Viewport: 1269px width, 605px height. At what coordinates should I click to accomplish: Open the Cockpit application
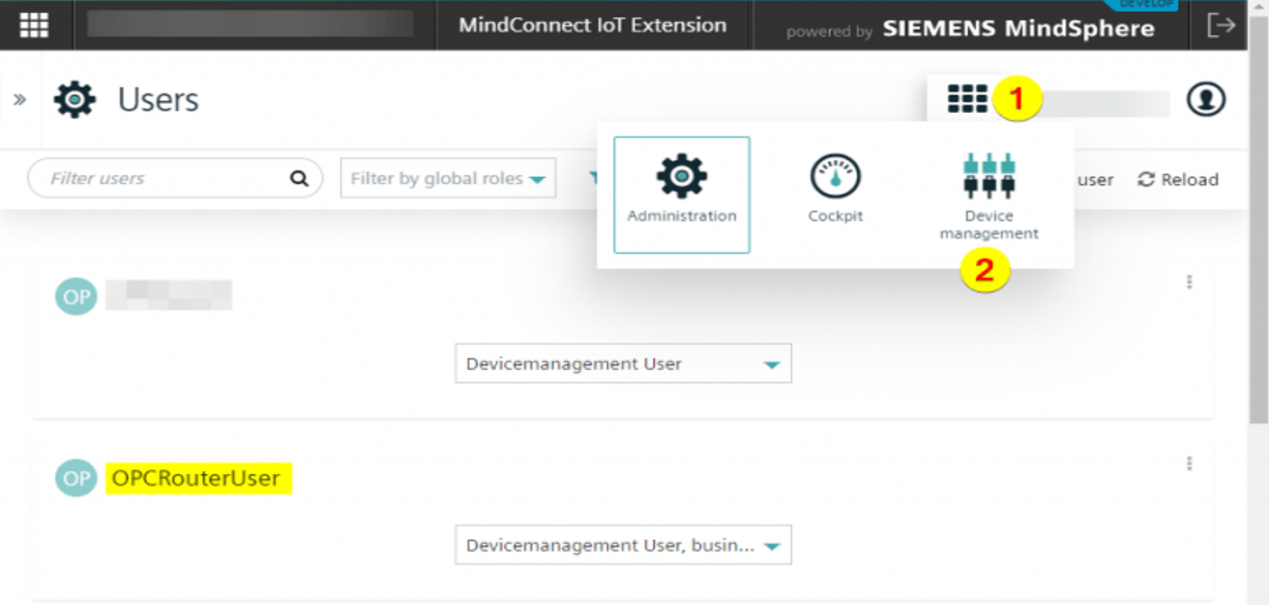pos(835,191)
